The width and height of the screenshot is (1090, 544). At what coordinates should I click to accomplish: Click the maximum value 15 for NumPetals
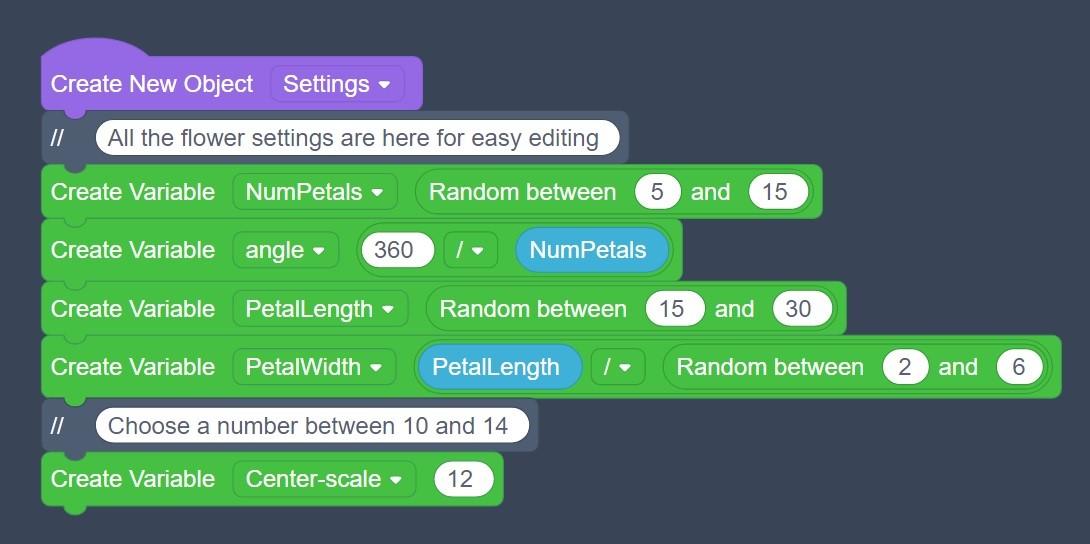pyautogui.click(x=775, y=192)
